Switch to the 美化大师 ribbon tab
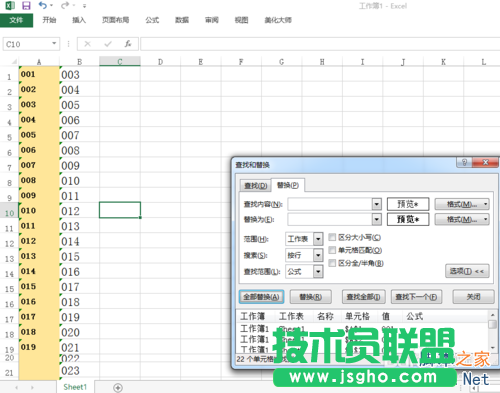The image size is (500, 393). click(278, 20)
